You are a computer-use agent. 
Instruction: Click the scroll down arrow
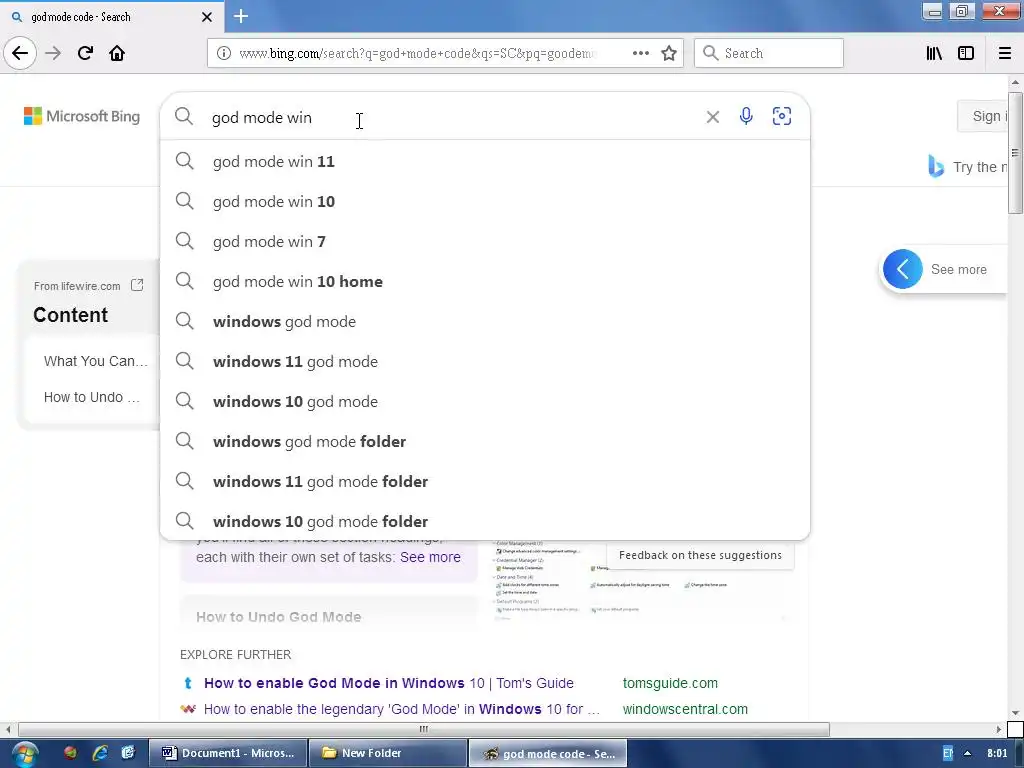[1015, 713]
